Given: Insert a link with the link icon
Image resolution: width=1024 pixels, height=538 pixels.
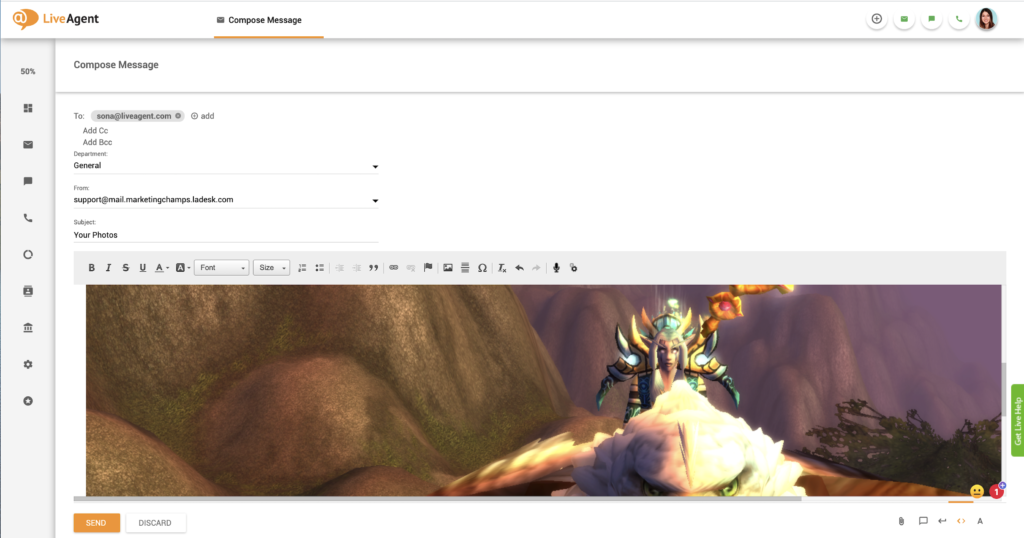Looking at the screenshot, I should tap(393, 268).
